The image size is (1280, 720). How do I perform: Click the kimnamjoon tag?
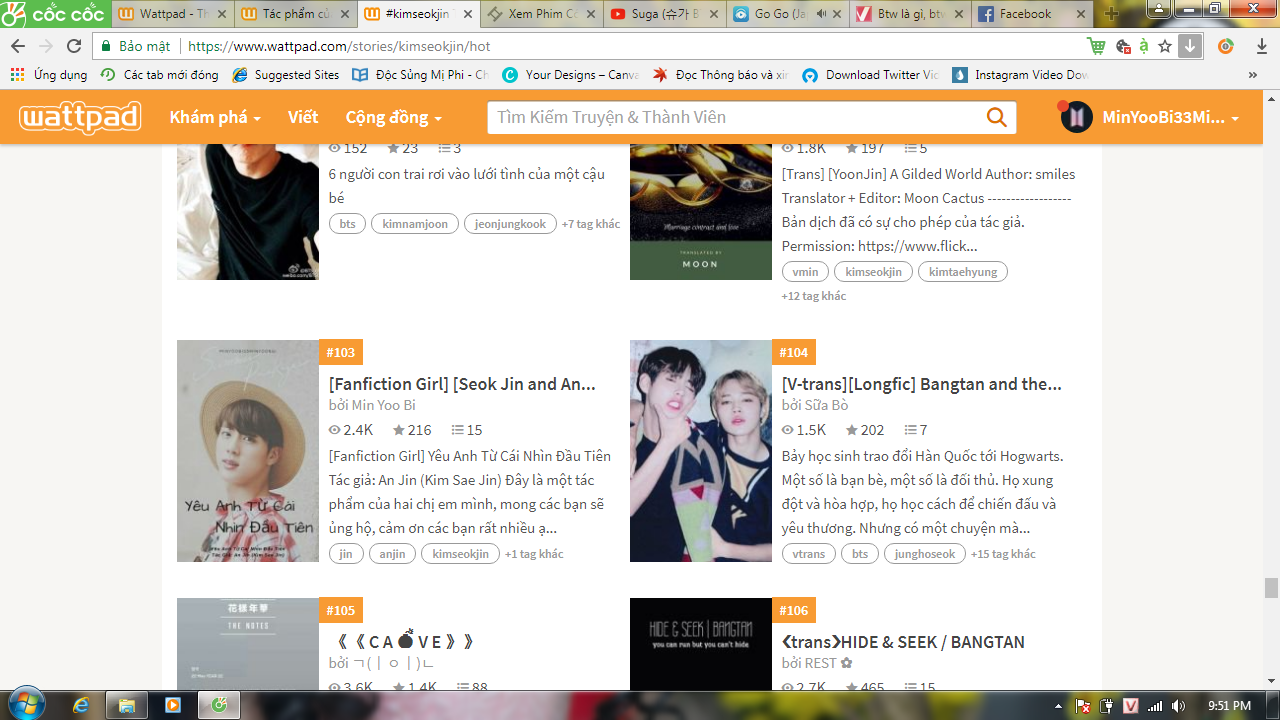[415, 224]
